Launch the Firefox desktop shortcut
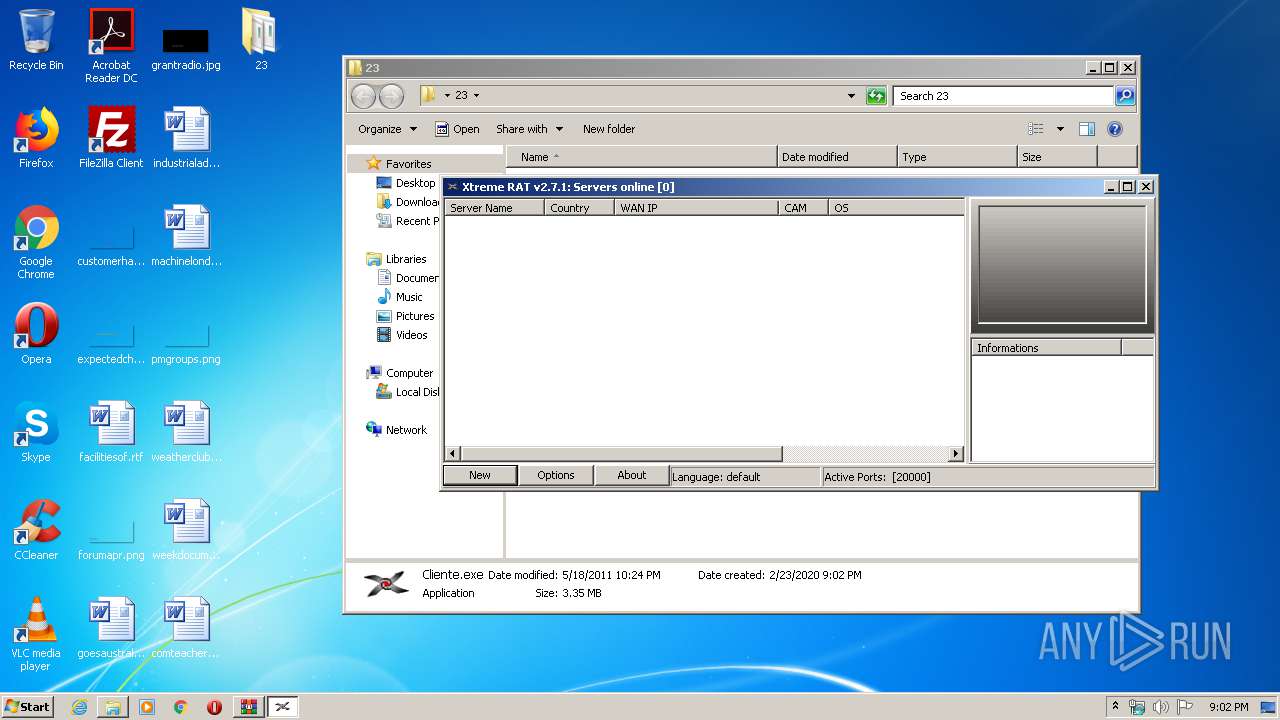Image resolution: width=1280 pixels, height=720 pixels. [x=36, y=138]
